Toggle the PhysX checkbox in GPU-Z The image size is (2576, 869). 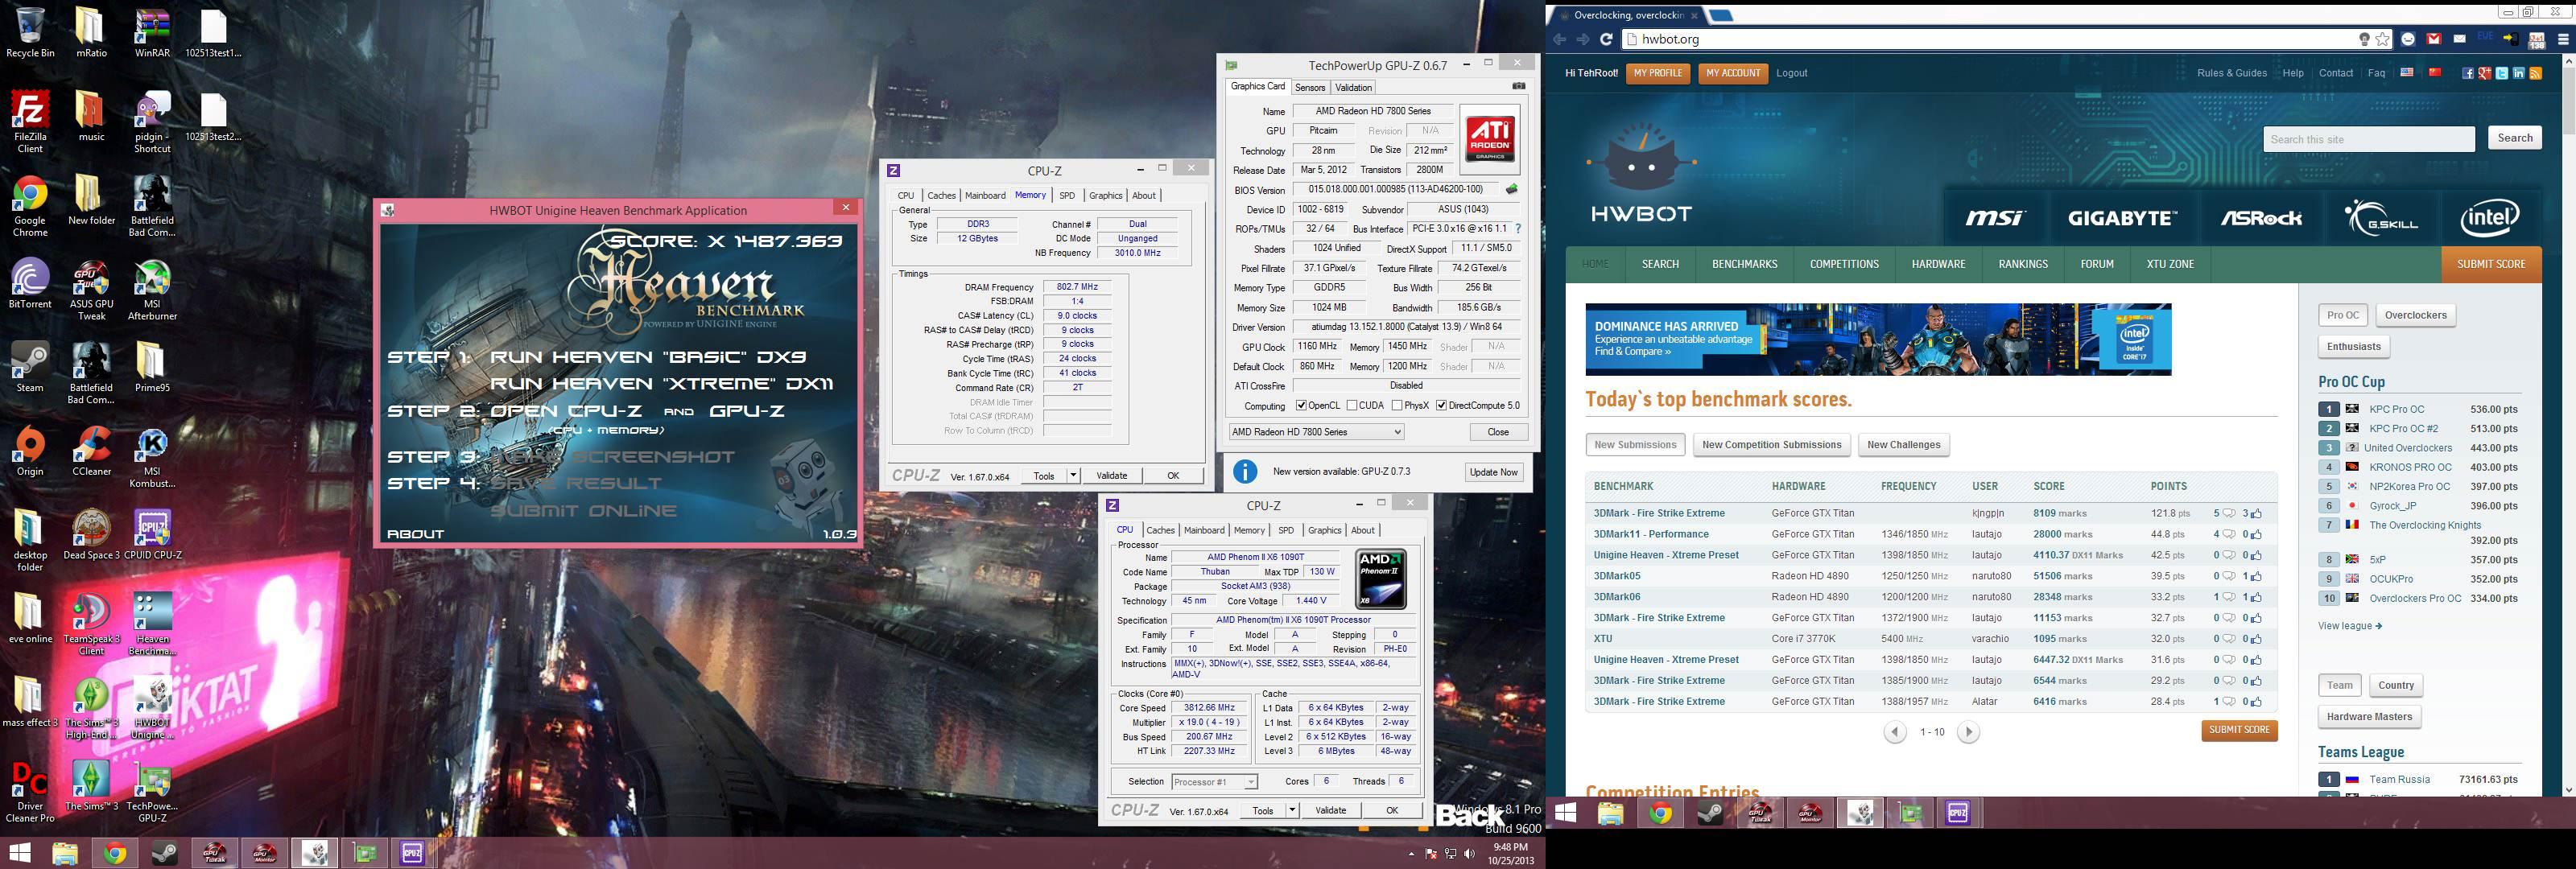coord(1397,406)
